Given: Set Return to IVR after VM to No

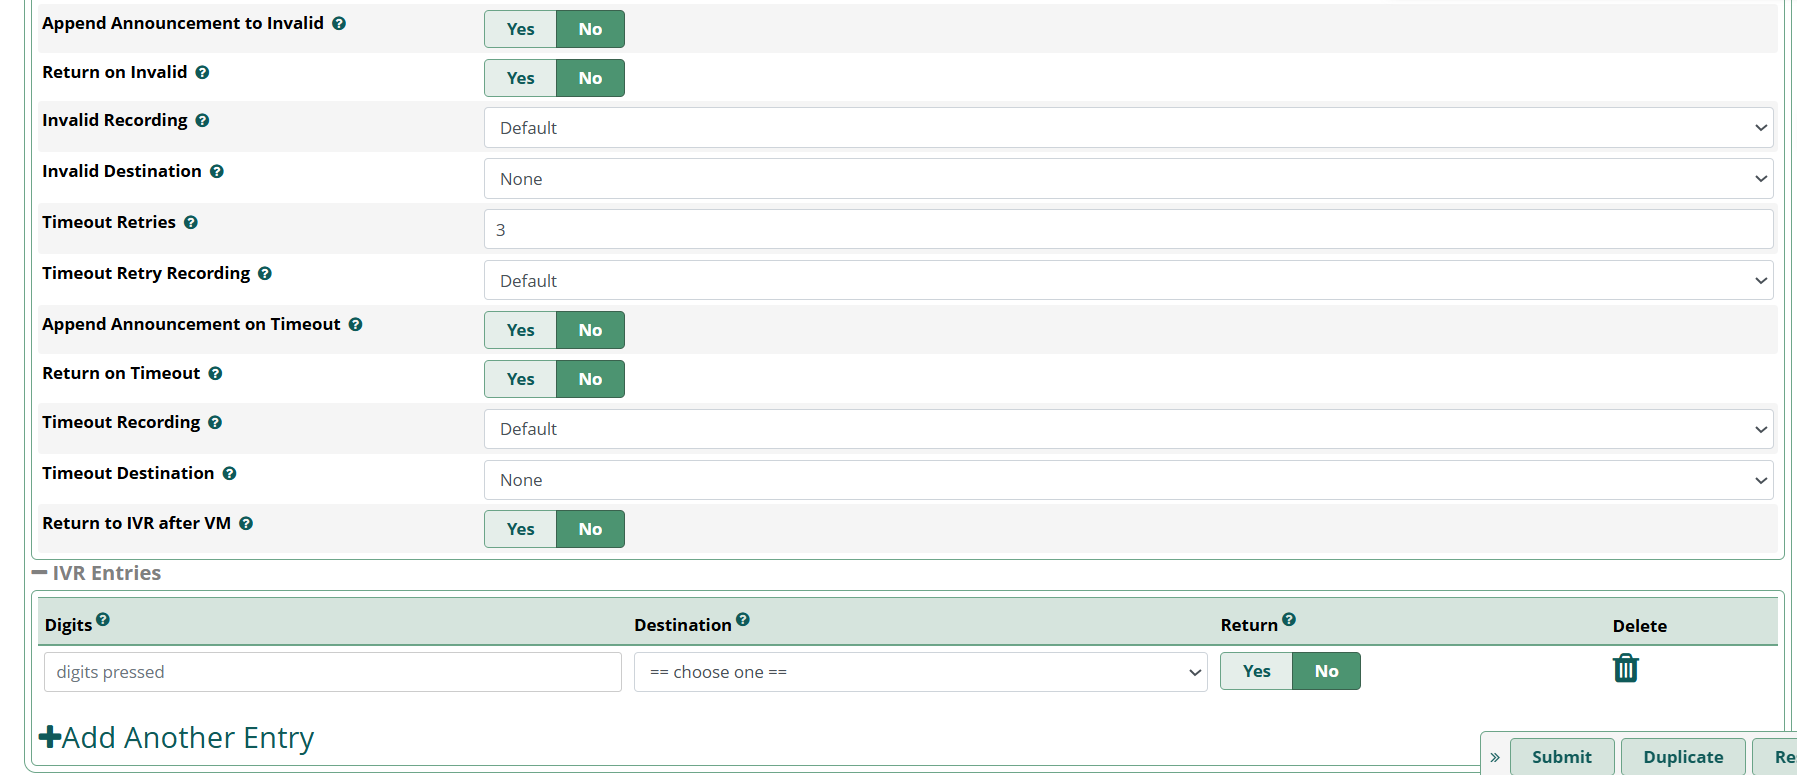Looking at the screenshot, I should tap(590, 529).
